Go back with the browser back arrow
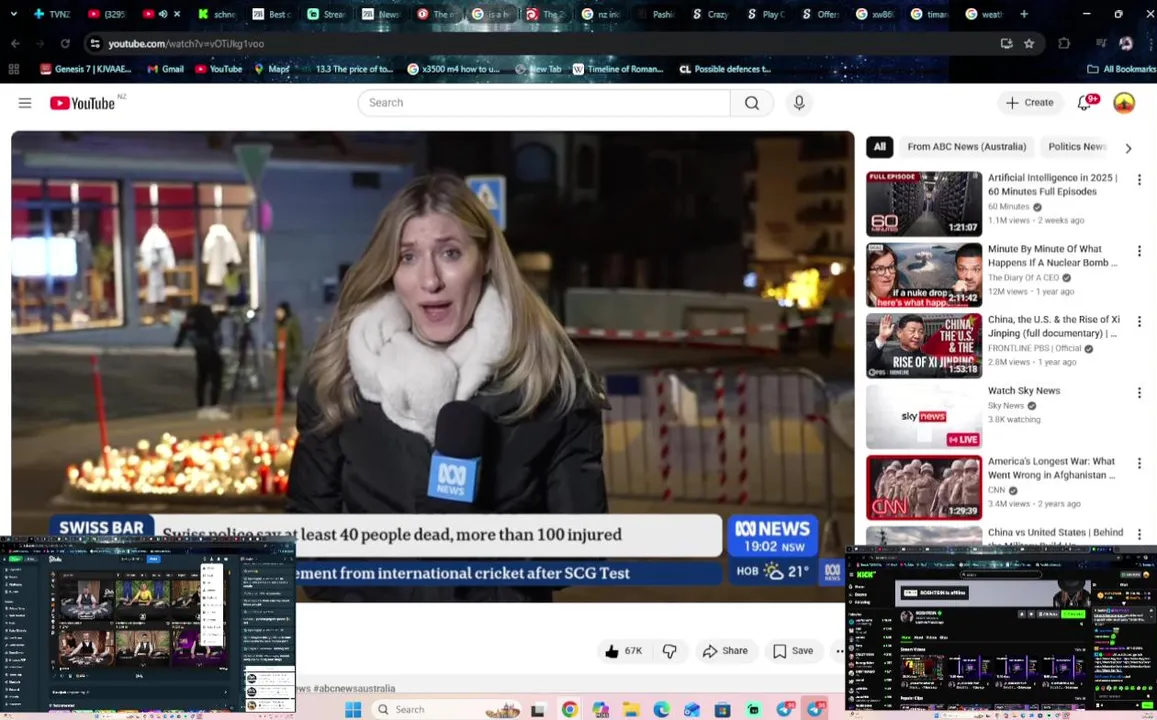 [15, 44]
